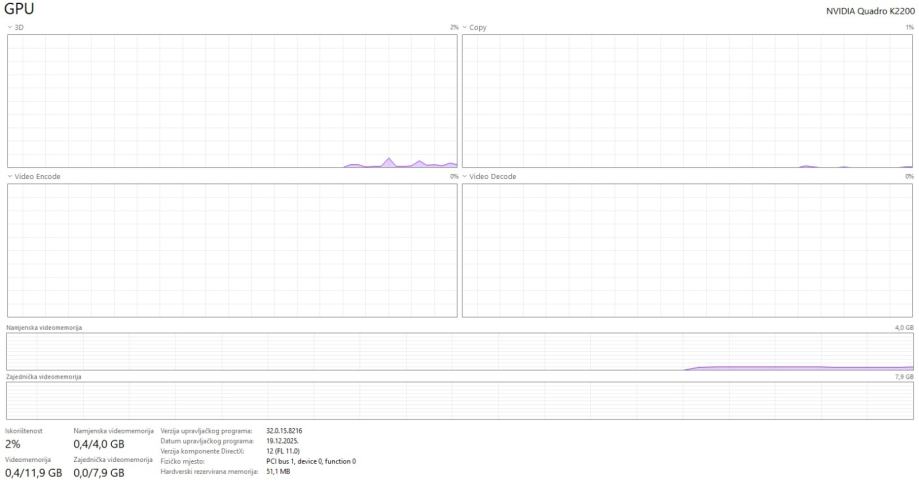
Task: Click the 4,0 GB graph maximum label
Action: 904,328
